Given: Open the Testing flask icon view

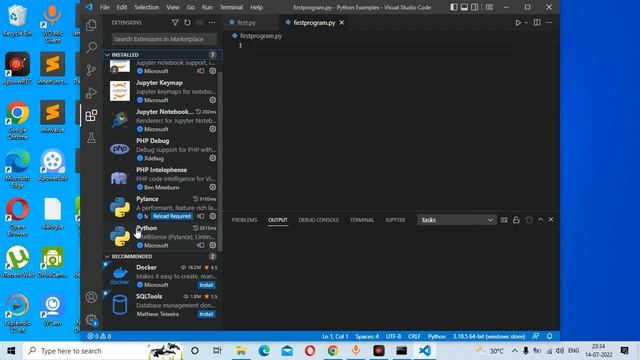Looking at the screenshot, I should (91, 138).
